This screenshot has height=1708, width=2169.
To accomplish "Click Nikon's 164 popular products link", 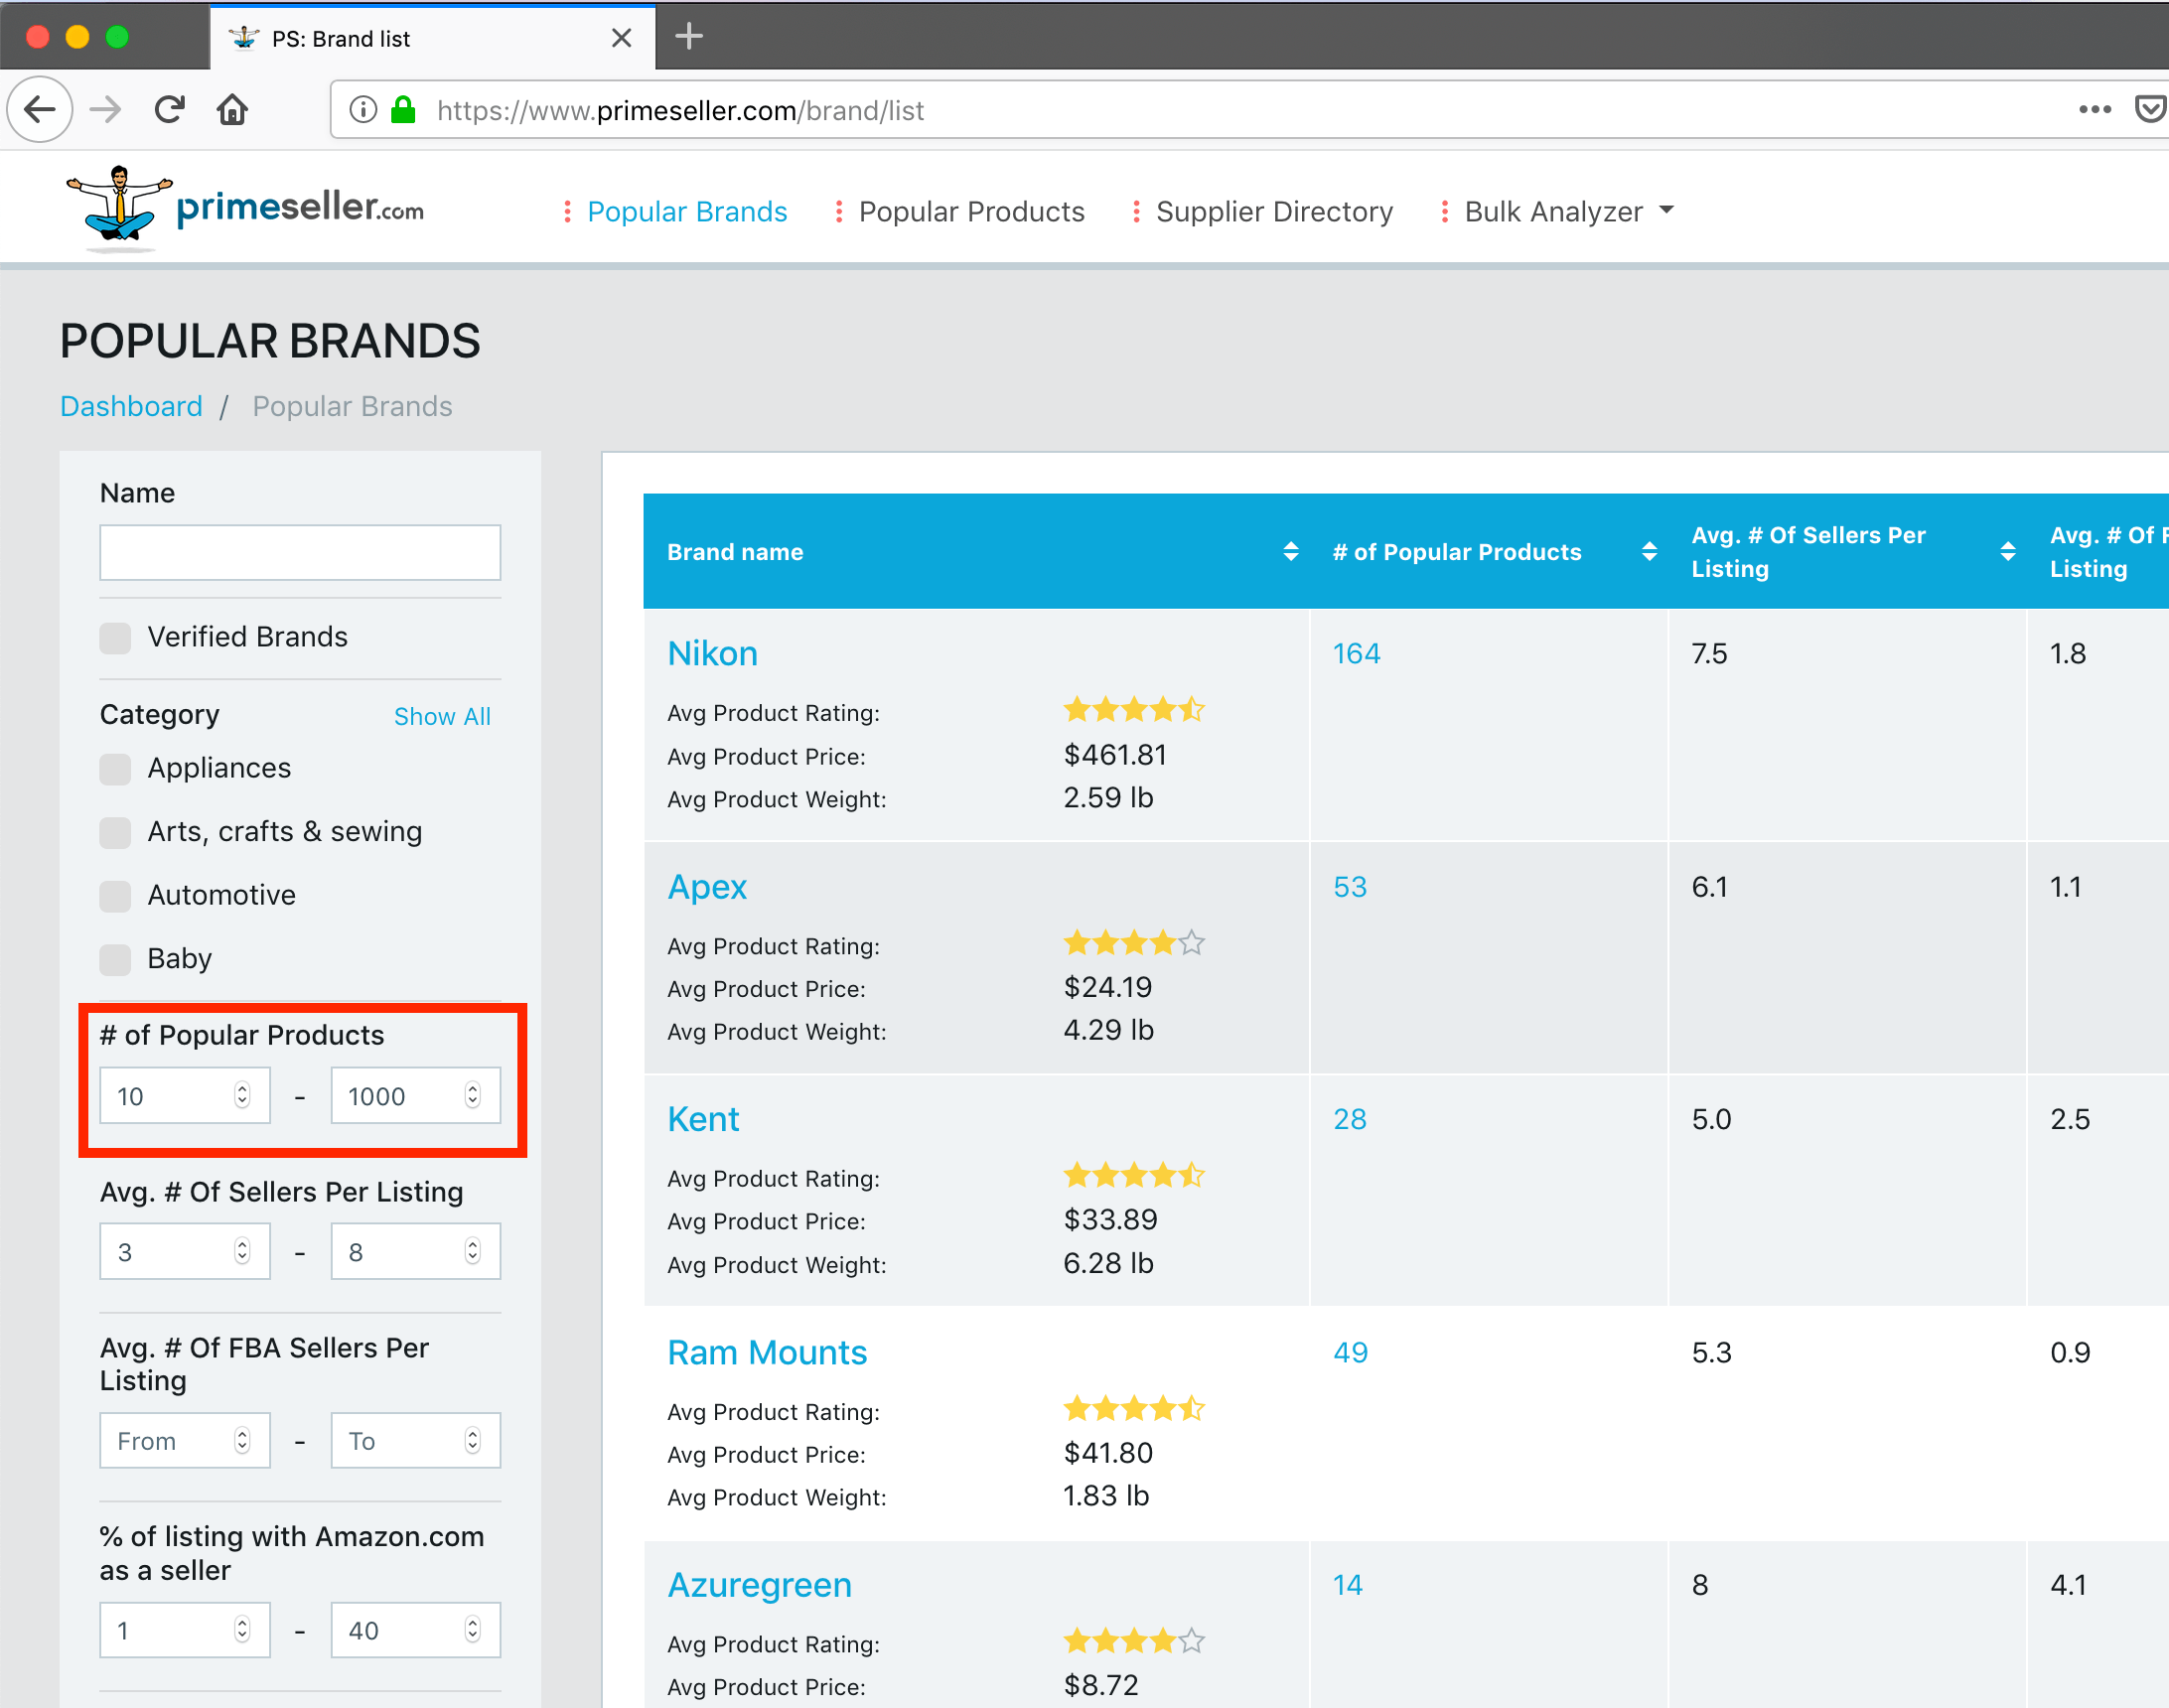I will pyautogui.click(x=1356, y=654).
